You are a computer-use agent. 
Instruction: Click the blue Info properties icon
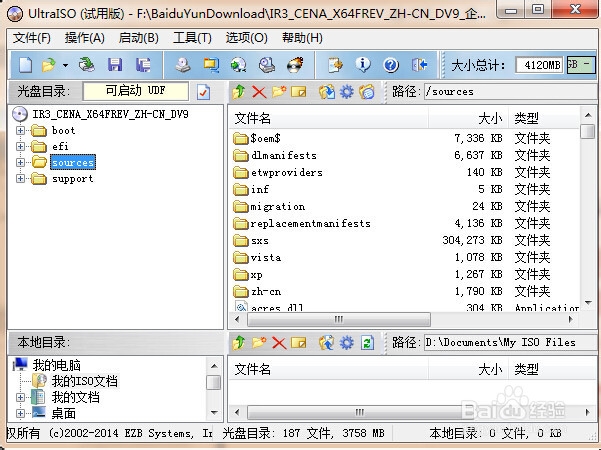tap(363, 65)
